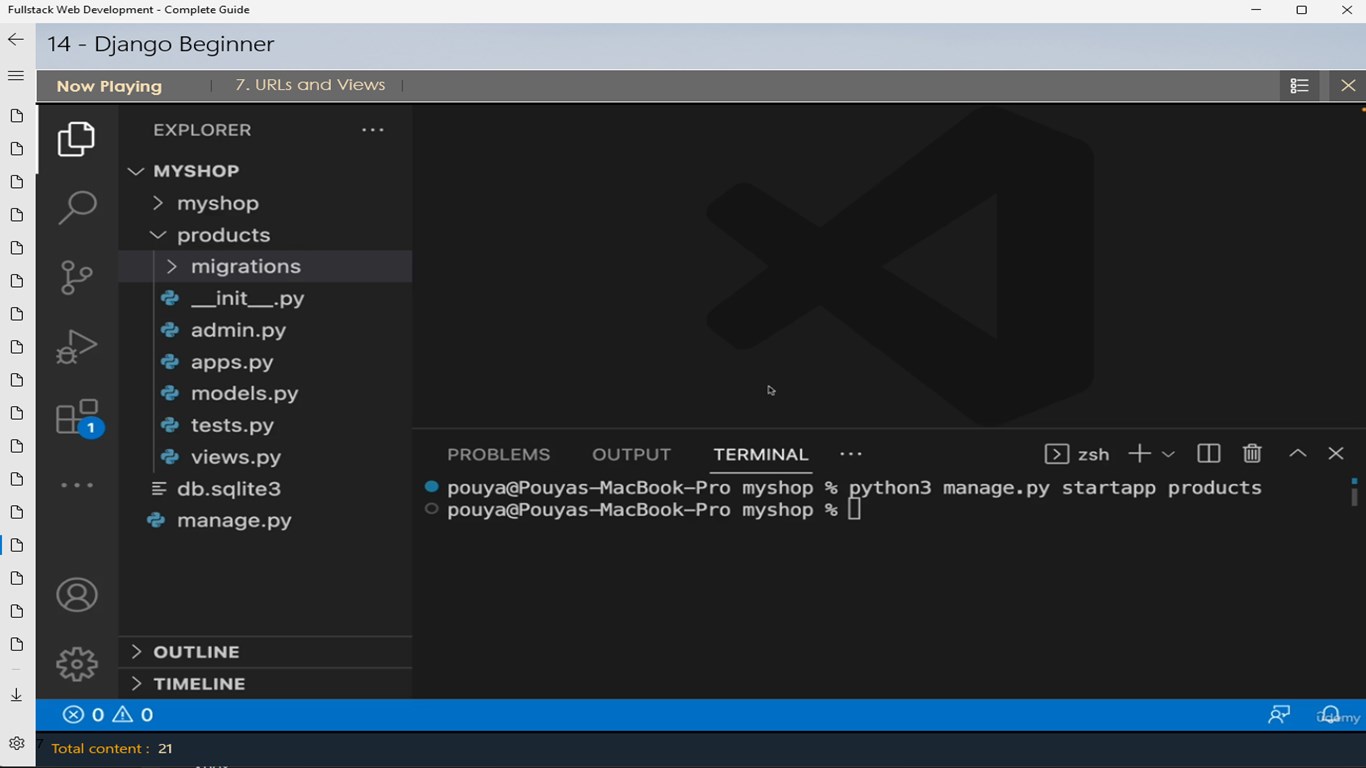Open admin.py file
The width and height of the screenshot is (1366, 768).
coord(238,330)
